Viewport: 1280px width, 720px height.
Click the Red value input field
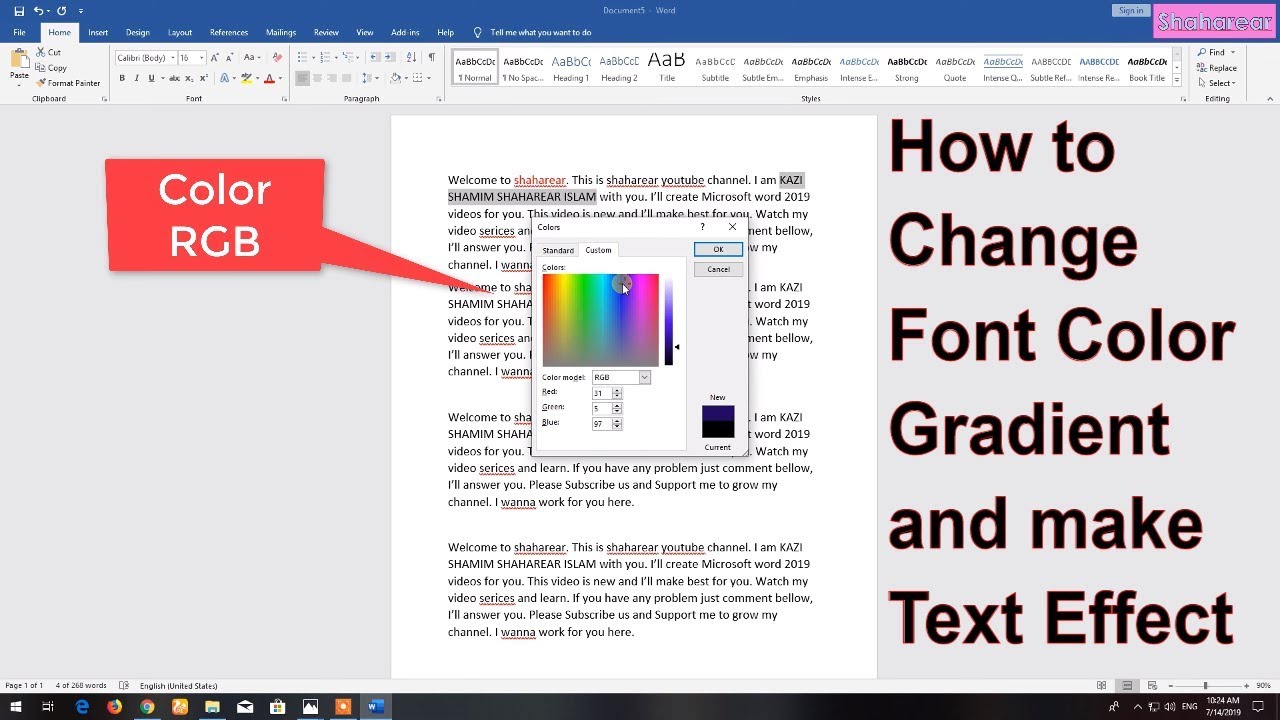click(601, 393)
